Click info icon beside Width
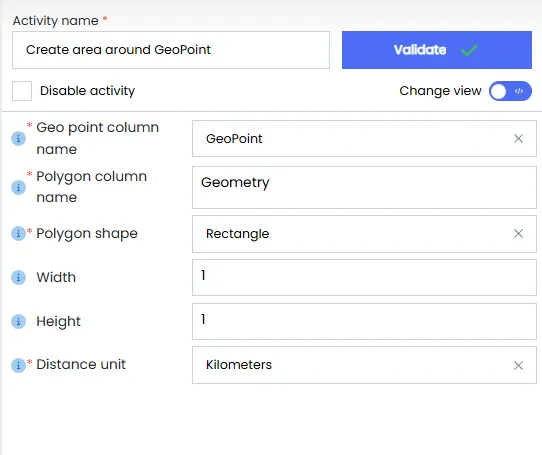Image resolution: width=542 pixels, height=455 pixels. [18, 277]
